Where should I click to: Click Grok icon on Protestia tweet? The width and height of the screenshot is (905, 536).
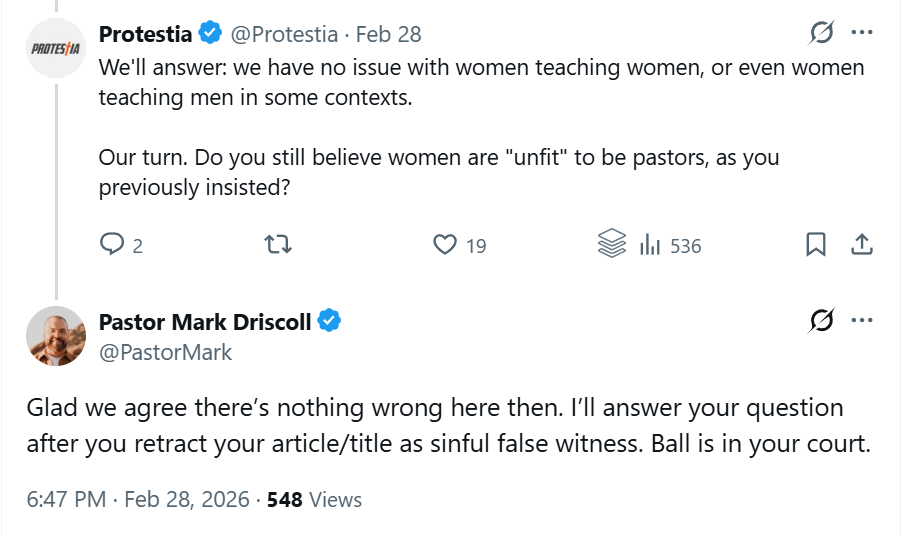pos(821,33)
